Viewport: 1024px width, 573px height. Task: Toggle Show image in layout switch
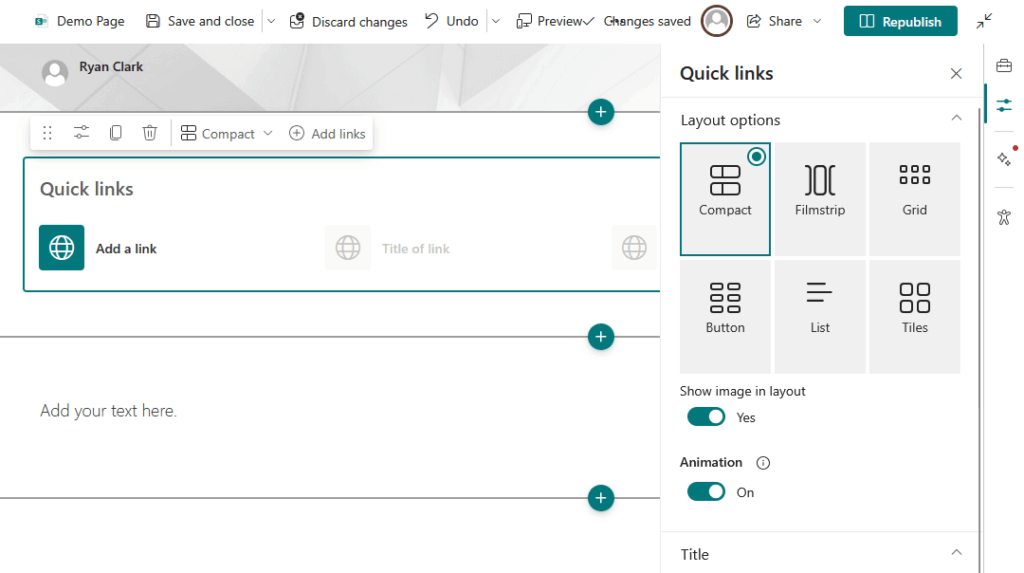point(706,417)
